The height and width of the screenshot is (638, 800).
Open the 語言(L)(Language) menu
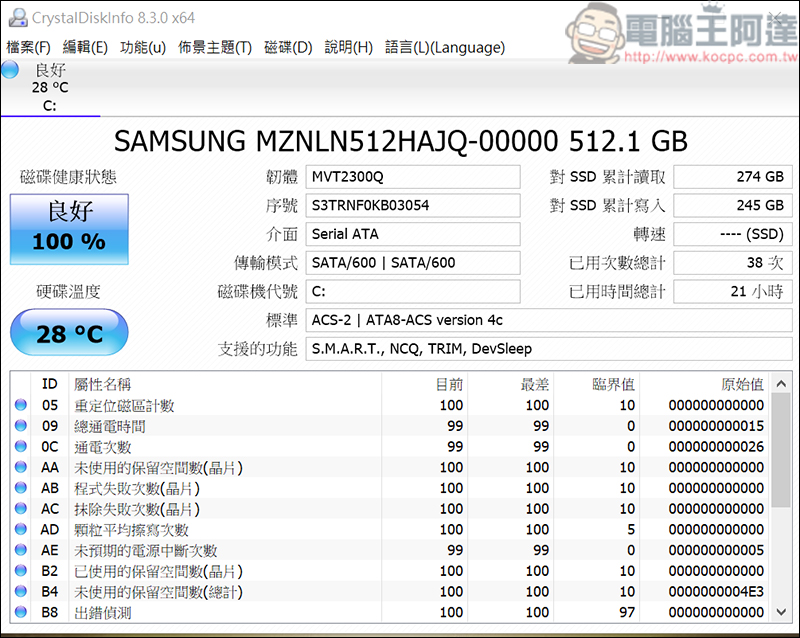coord(445,47)
